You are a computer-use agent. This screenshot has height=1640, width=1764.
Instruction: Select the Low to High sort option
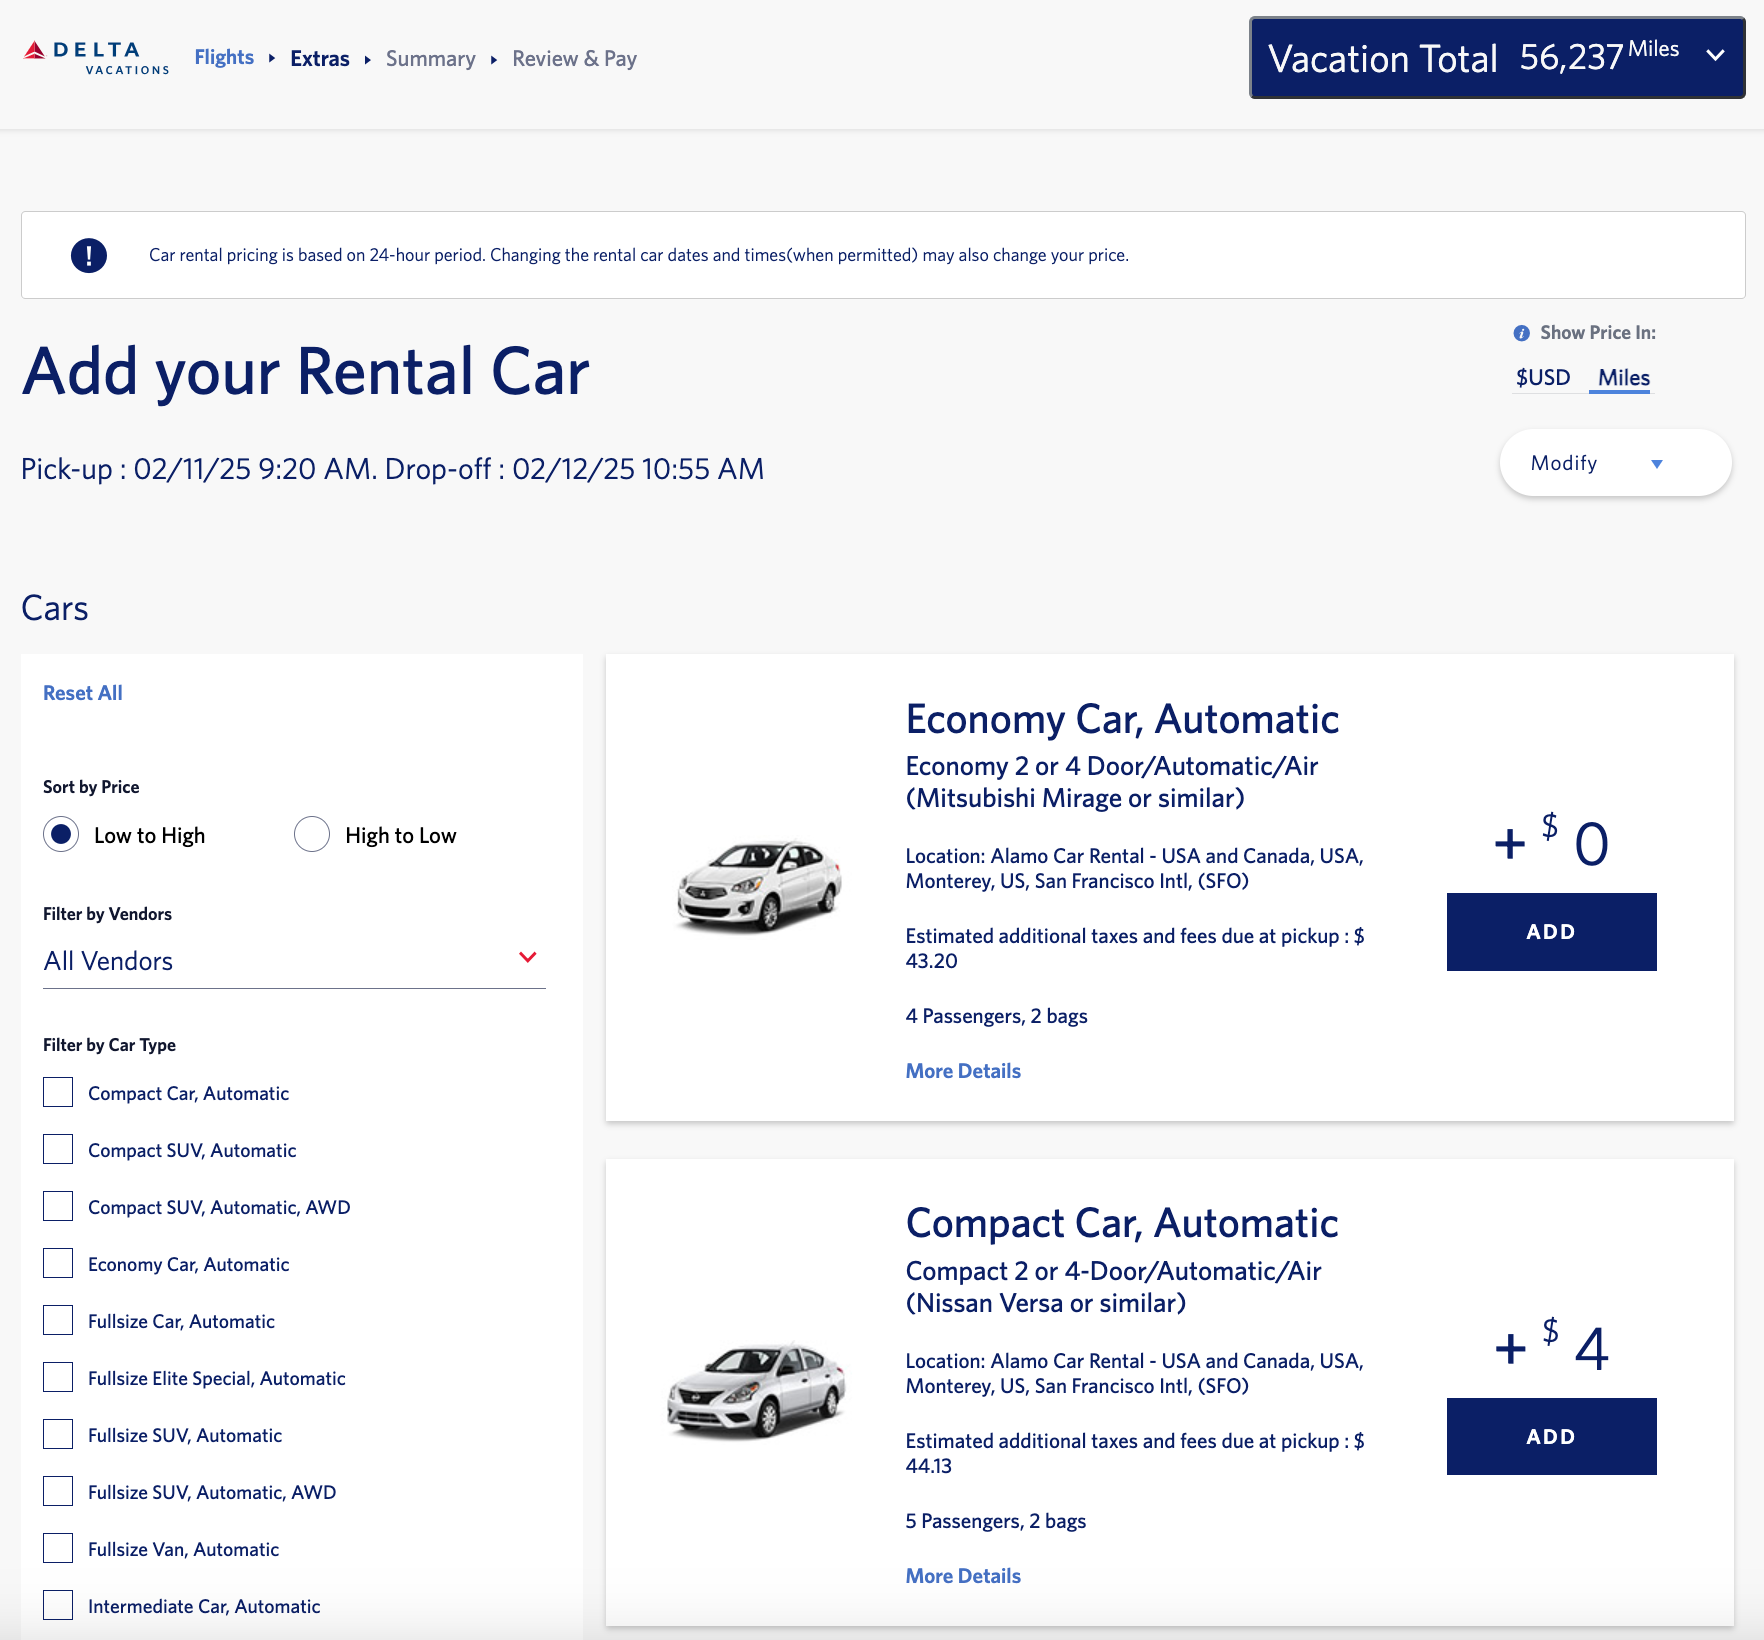coord(60,834)
